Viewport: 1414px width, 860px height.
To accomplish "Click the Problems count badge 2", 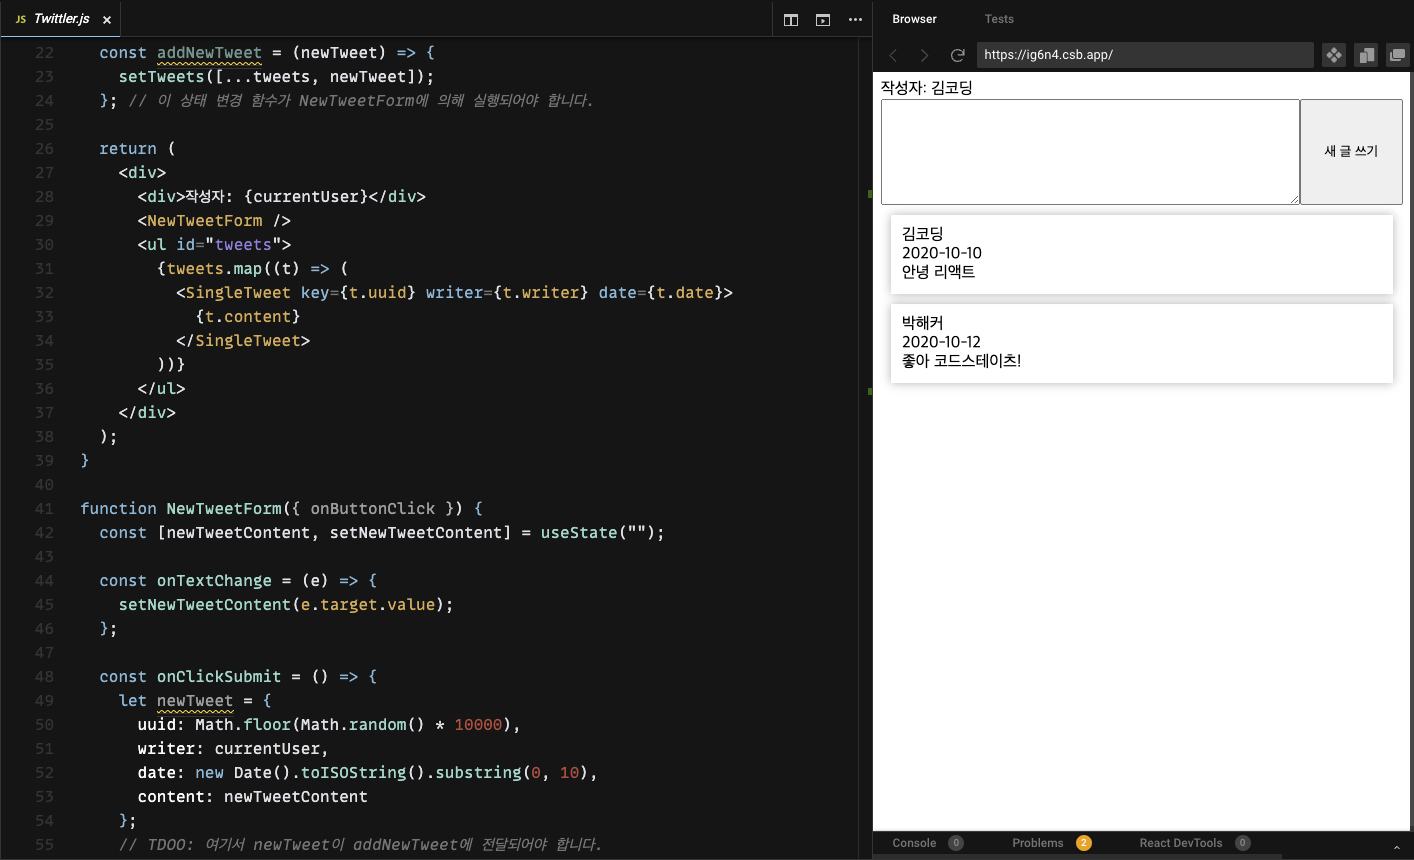I will [1084, 843].
